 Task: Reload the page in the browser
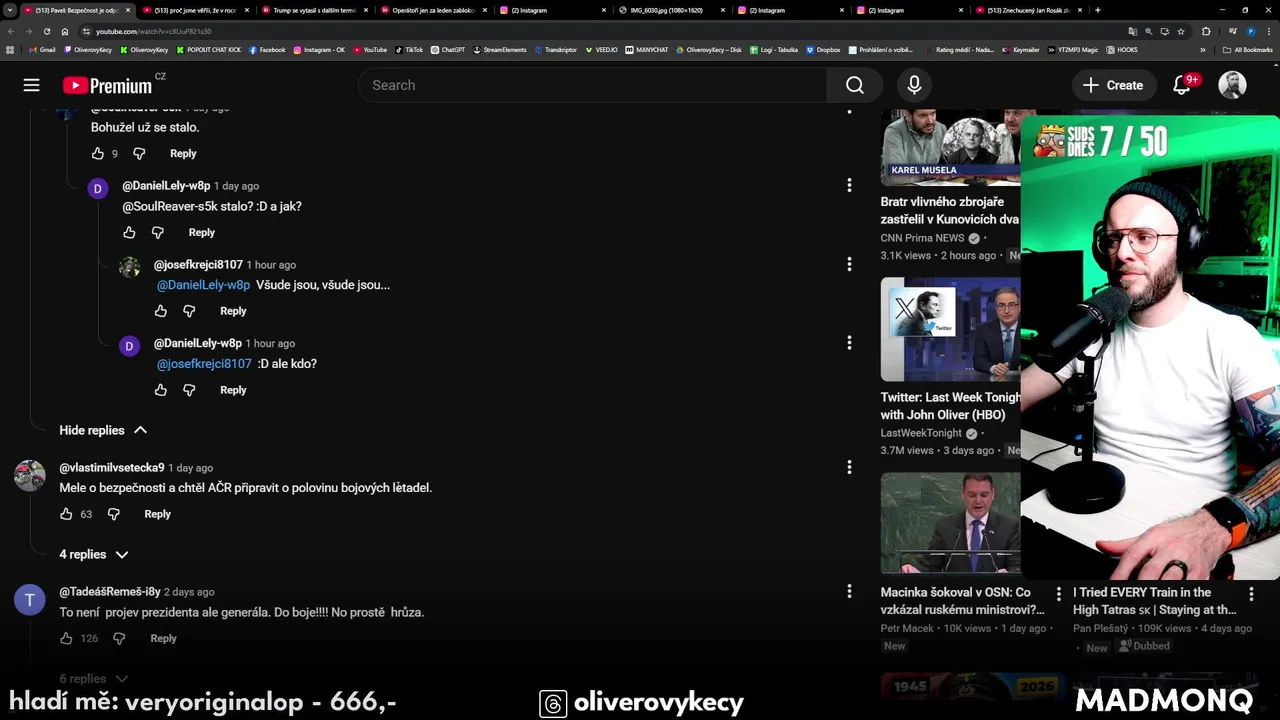tap(47, 31)
